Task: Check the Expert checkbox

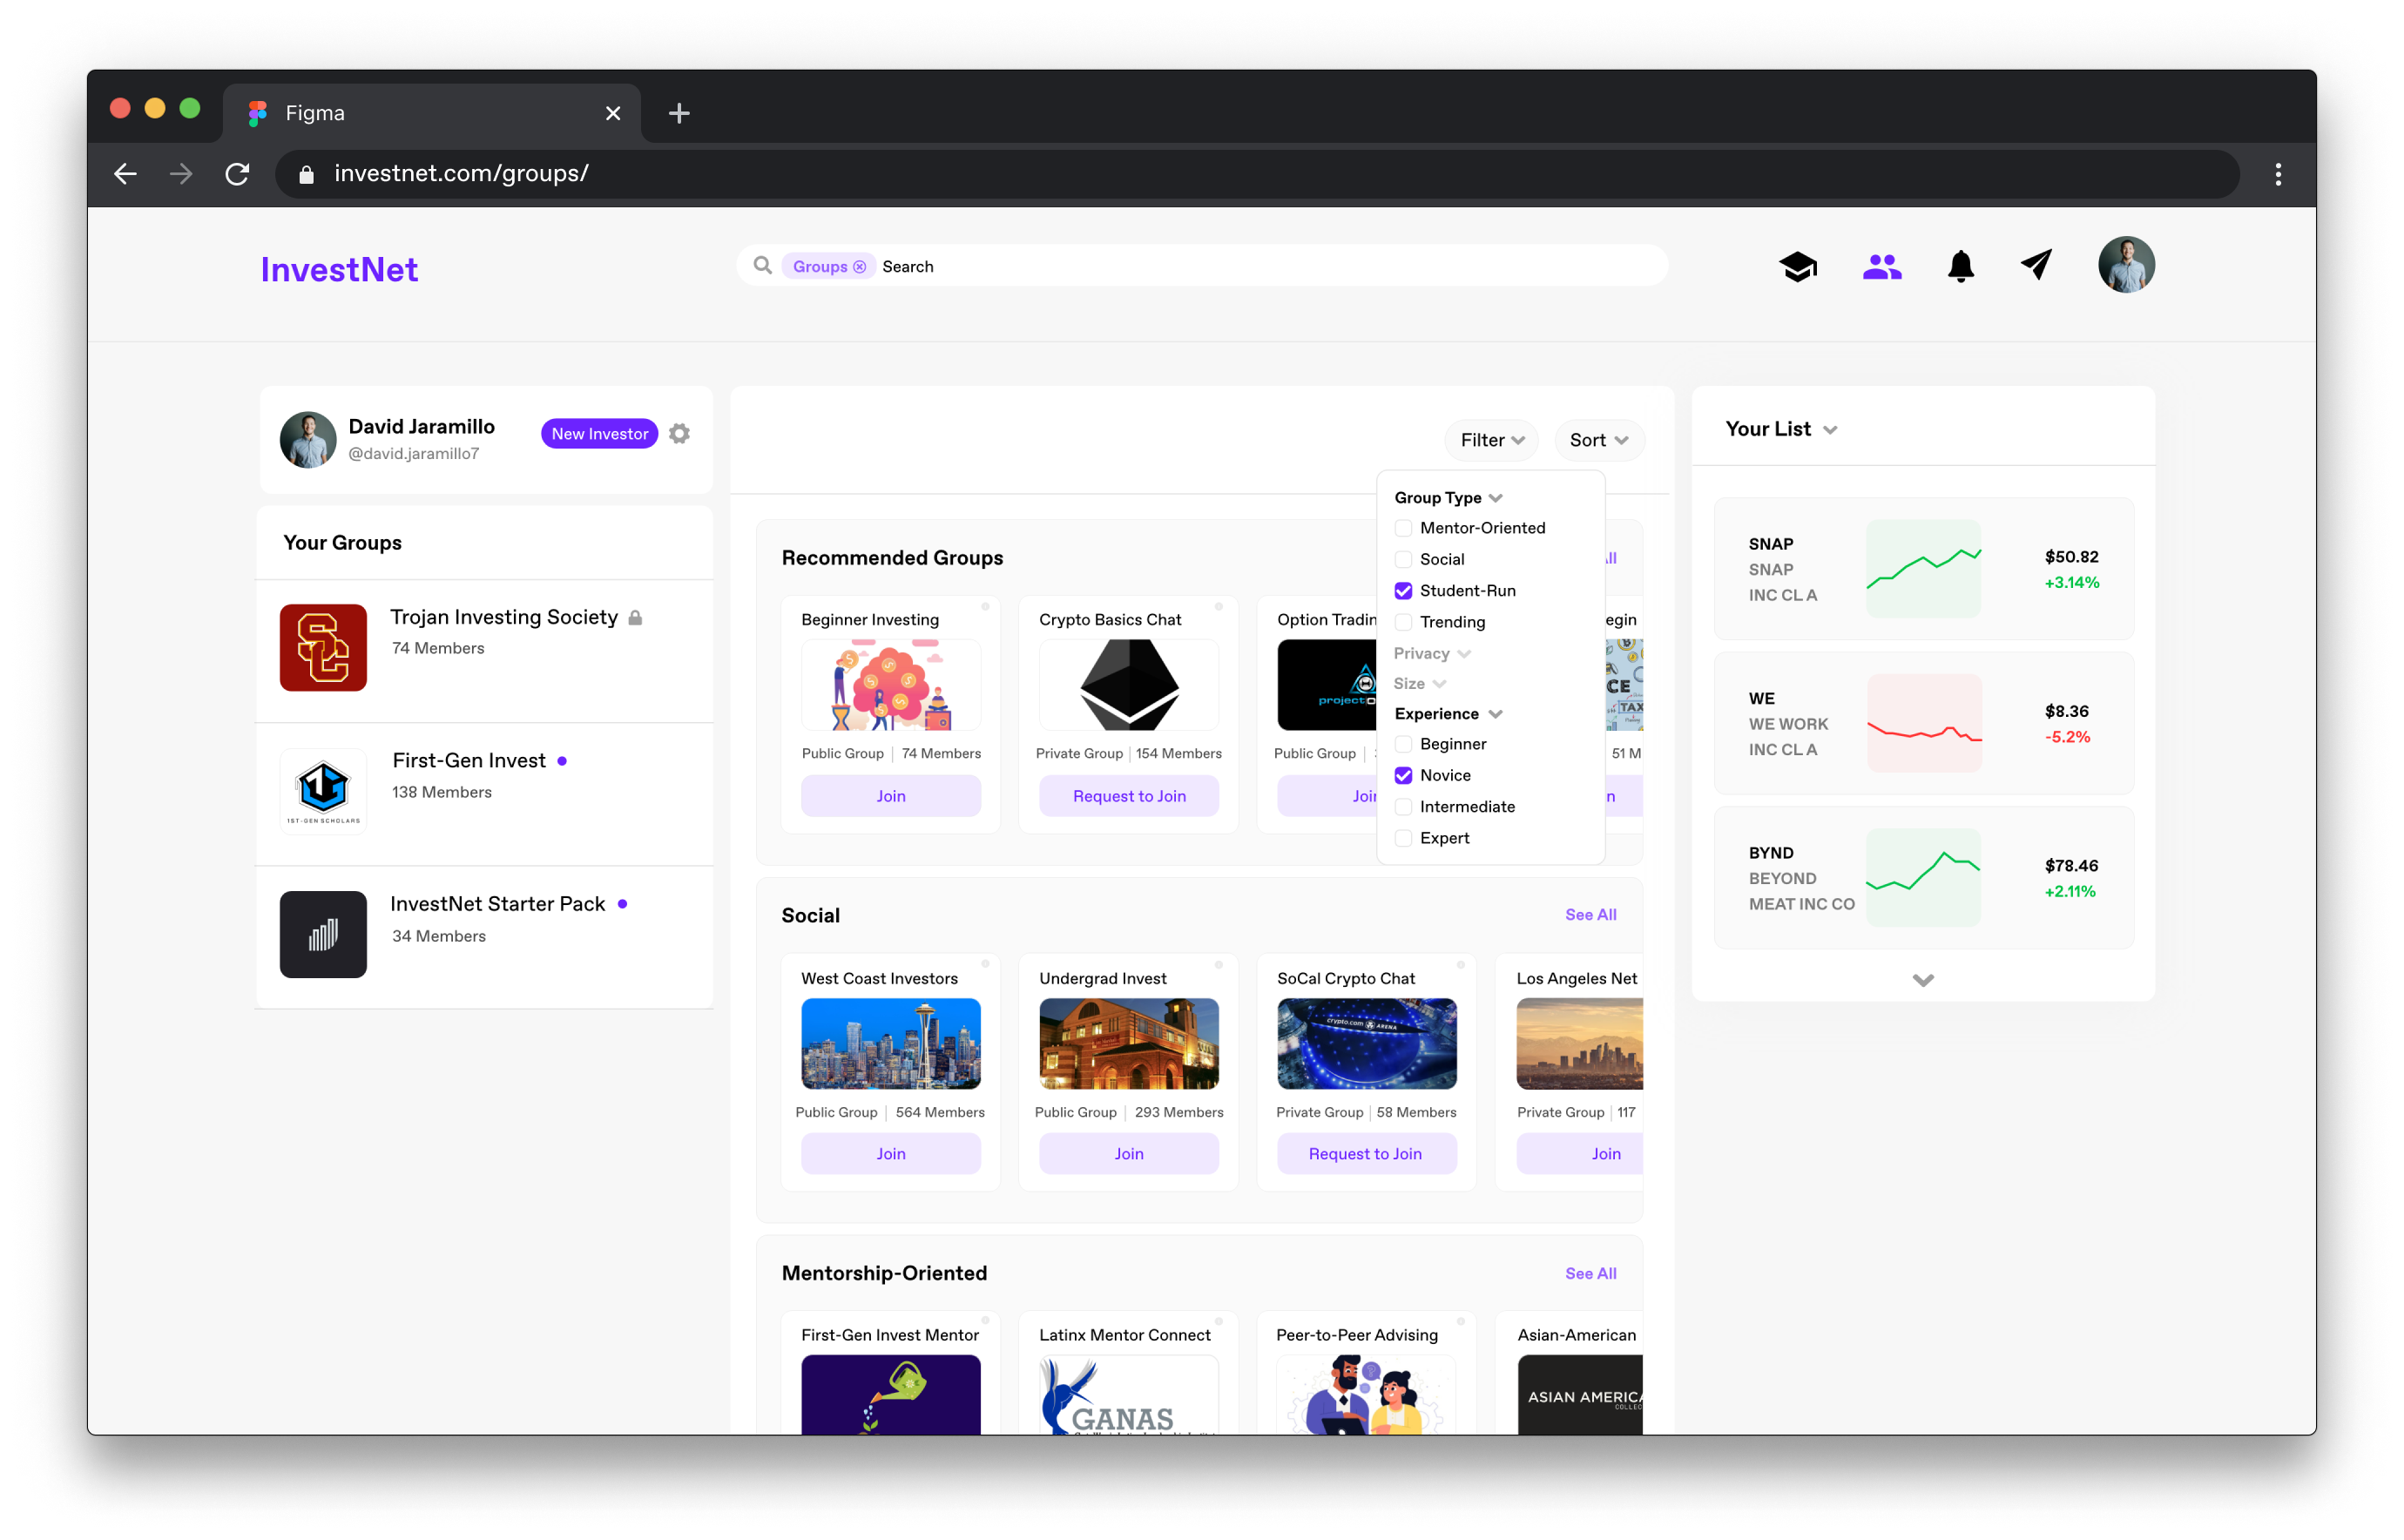Action: (x=1403, y=838)
